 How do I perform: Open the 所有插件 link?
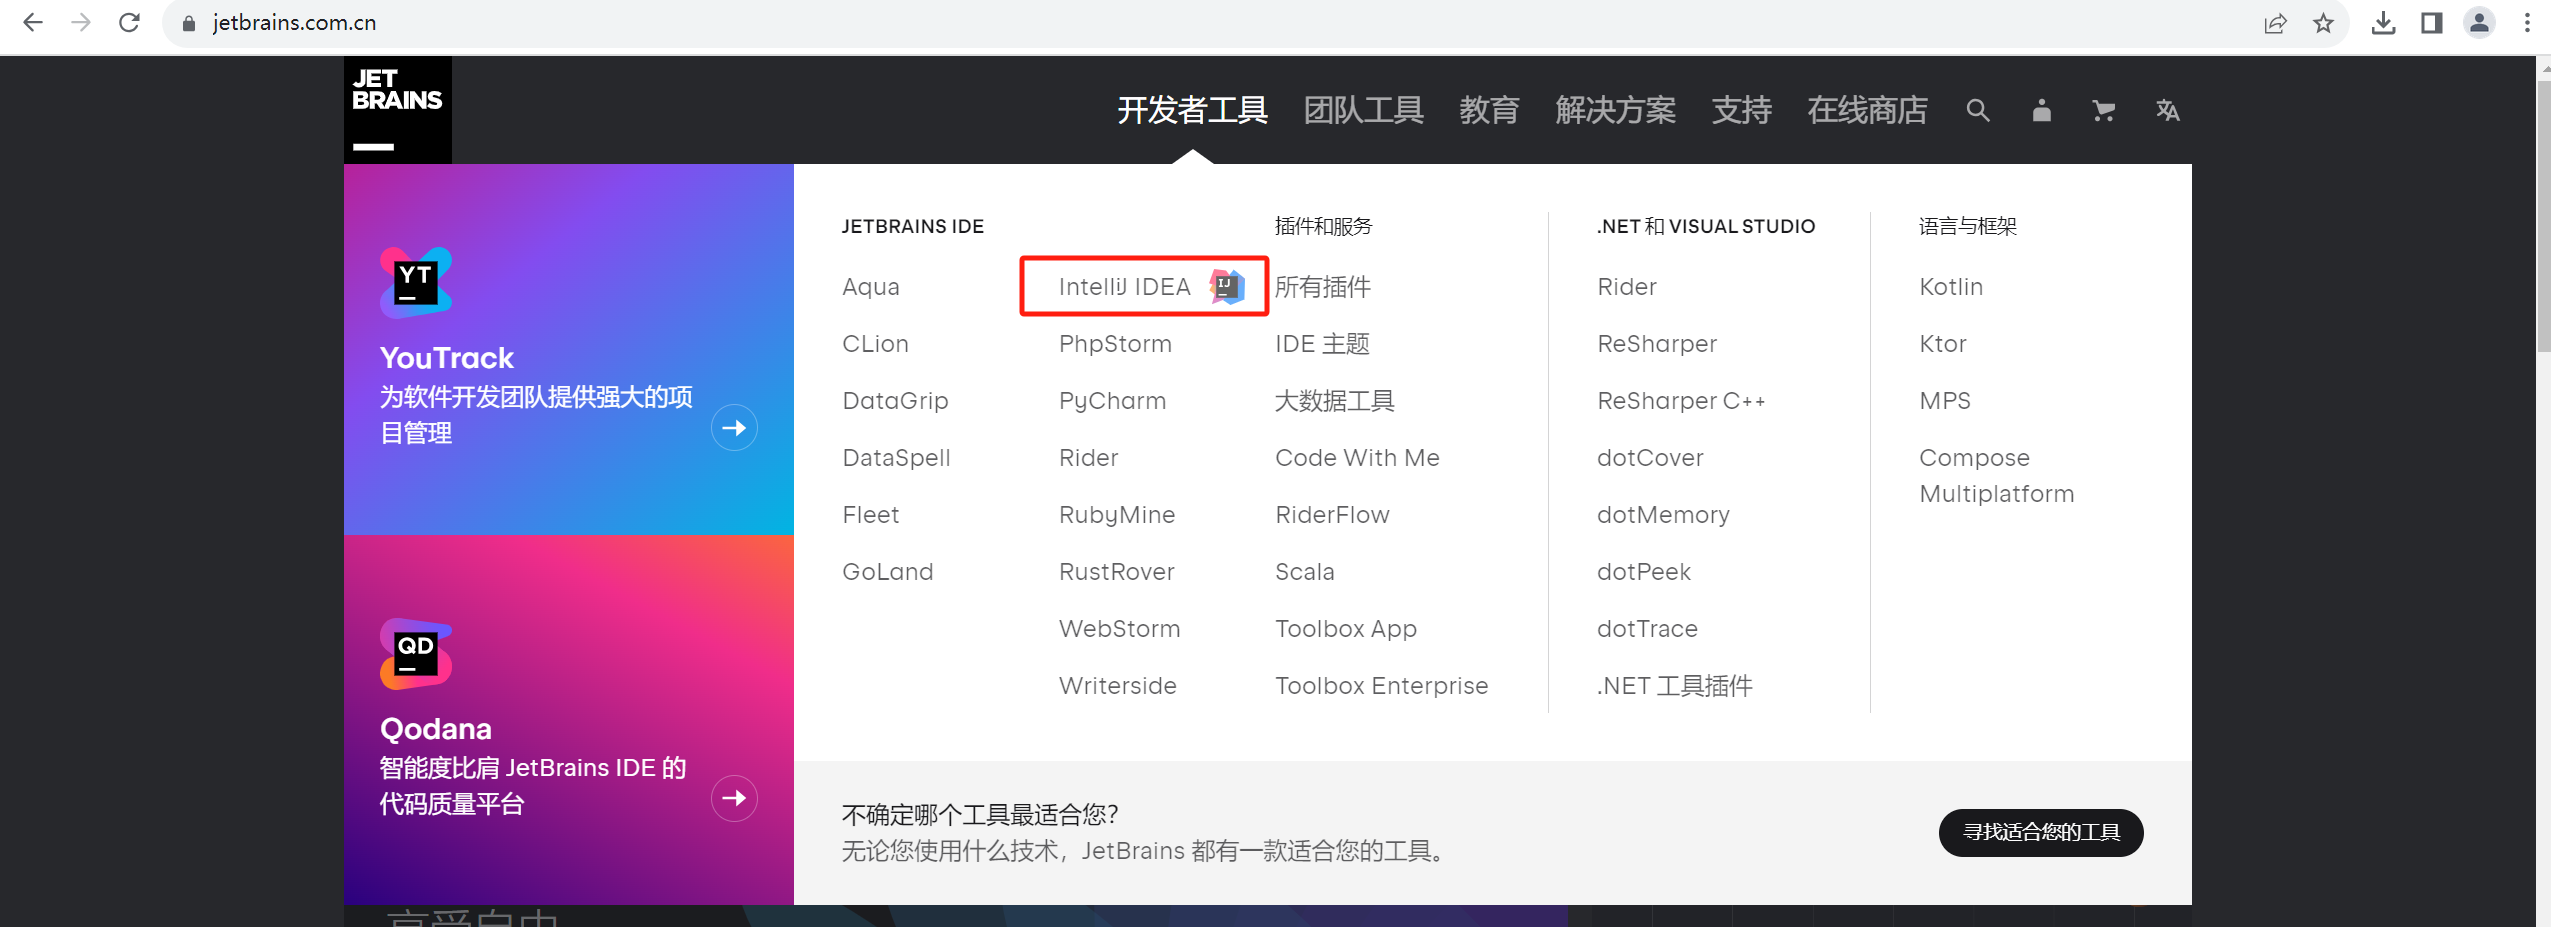1322,287
